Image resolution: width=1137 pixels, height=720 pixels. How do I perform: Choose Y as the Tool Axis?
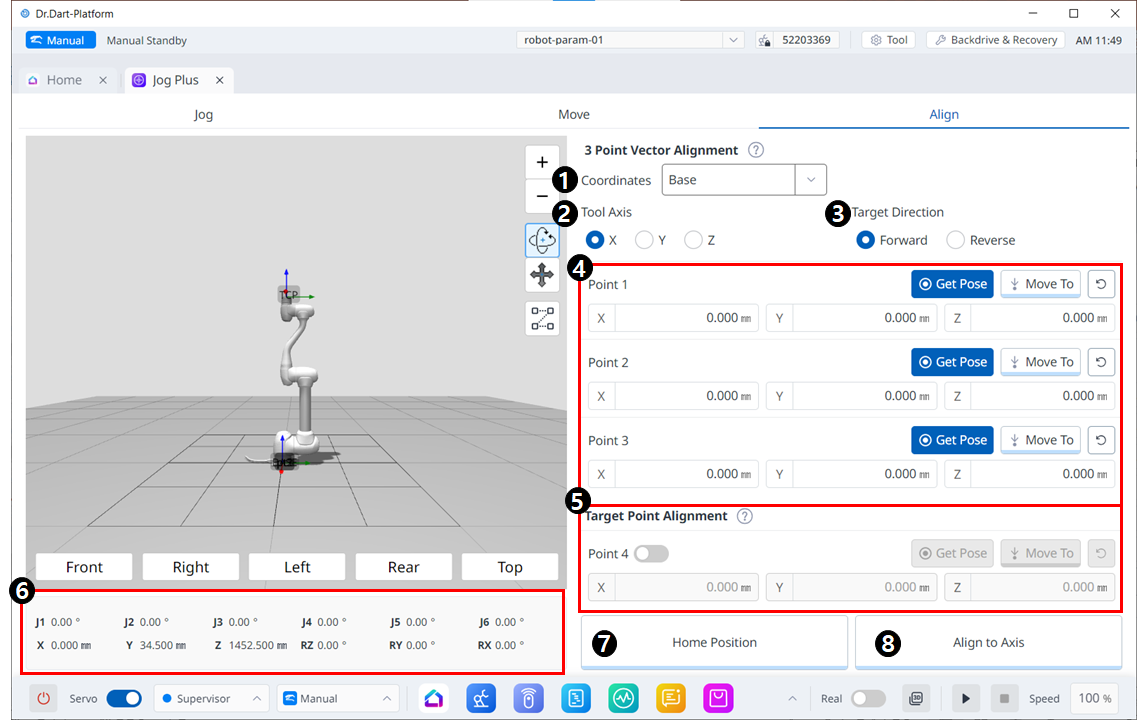[644, 240]
